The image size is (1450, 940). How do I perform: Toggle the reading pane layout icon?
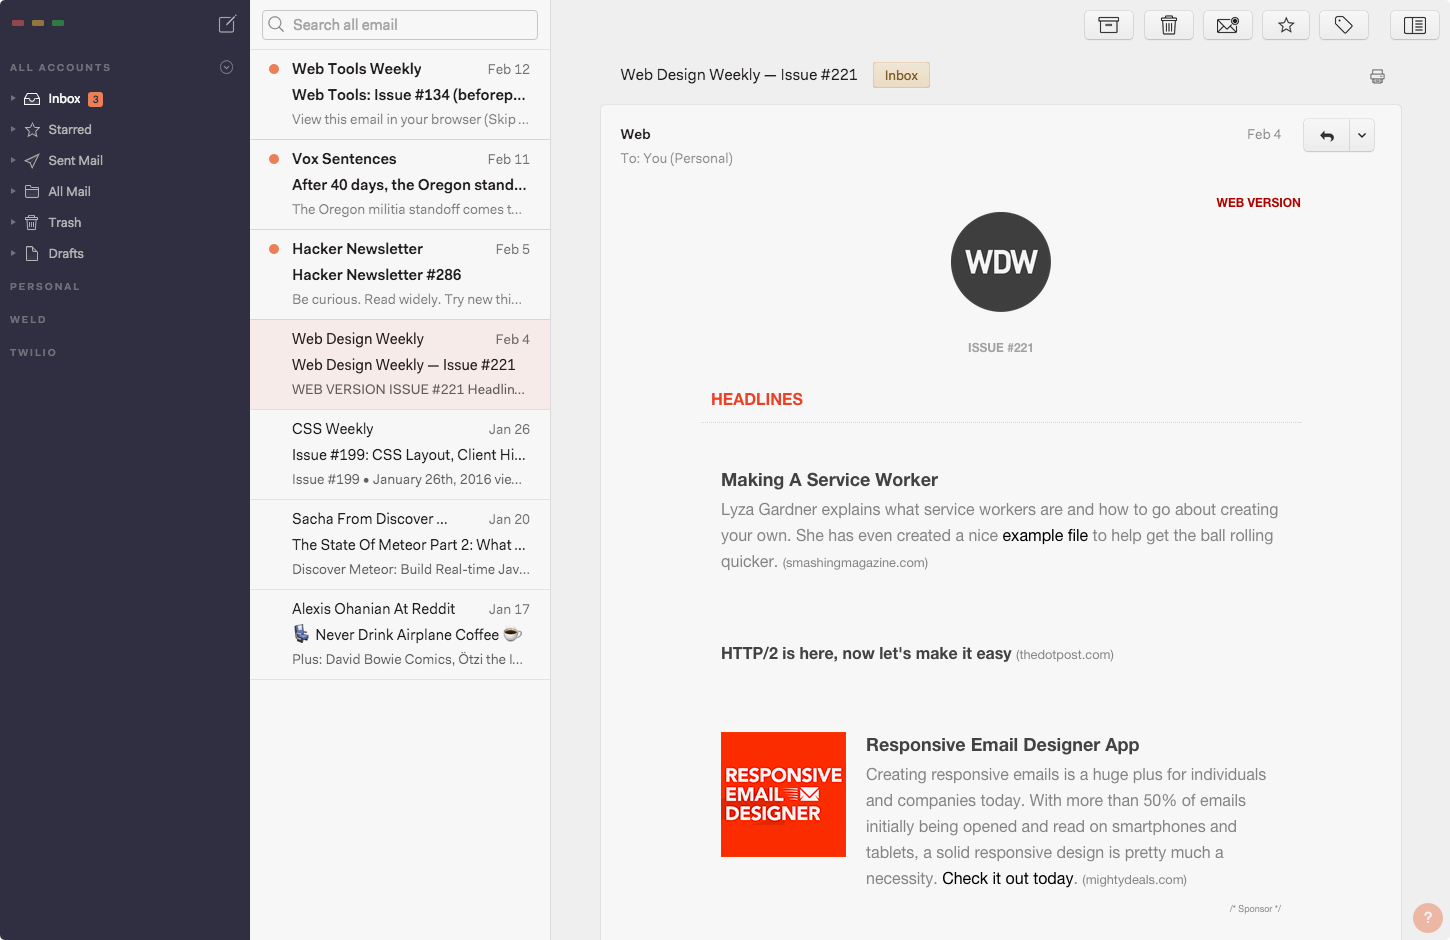[x=1415, y=25]
